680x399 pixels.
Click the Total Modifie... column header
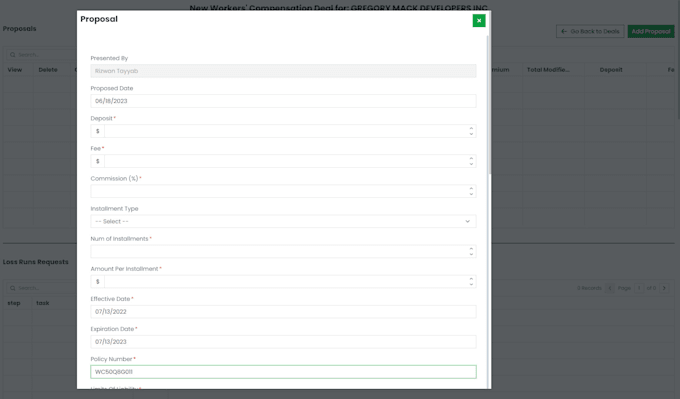(548, 69)
